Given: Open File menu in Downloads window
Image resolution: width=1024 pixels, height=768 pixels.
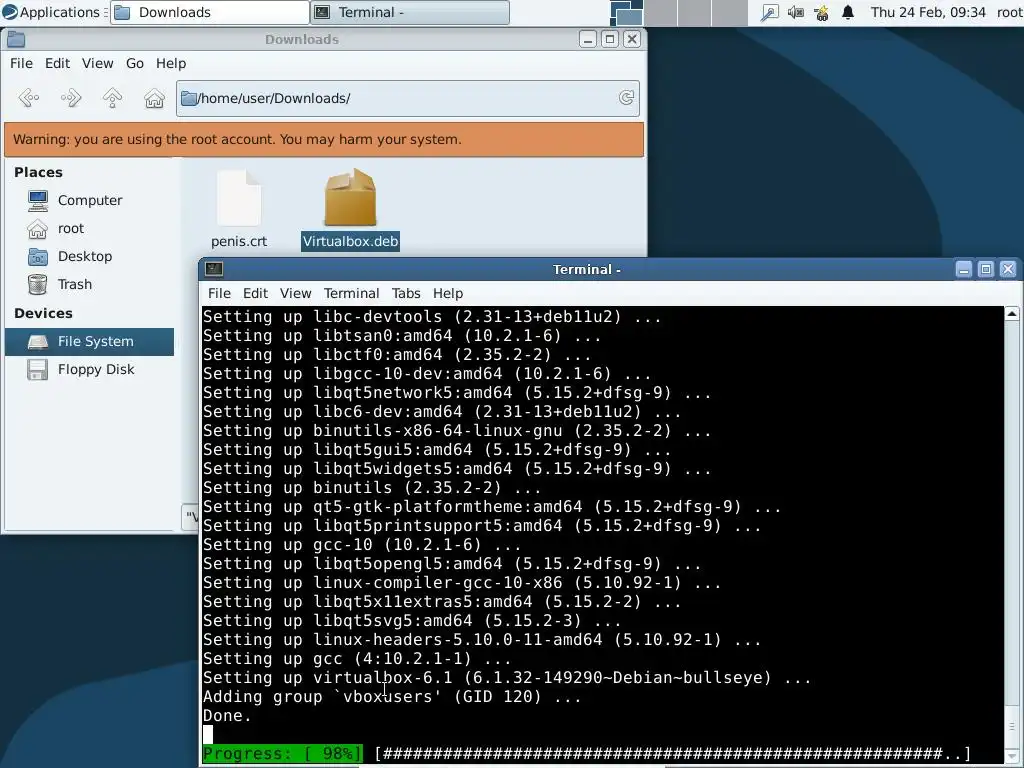Looking at the screenshot, I should pyautogui.click(x=21, y=63).
